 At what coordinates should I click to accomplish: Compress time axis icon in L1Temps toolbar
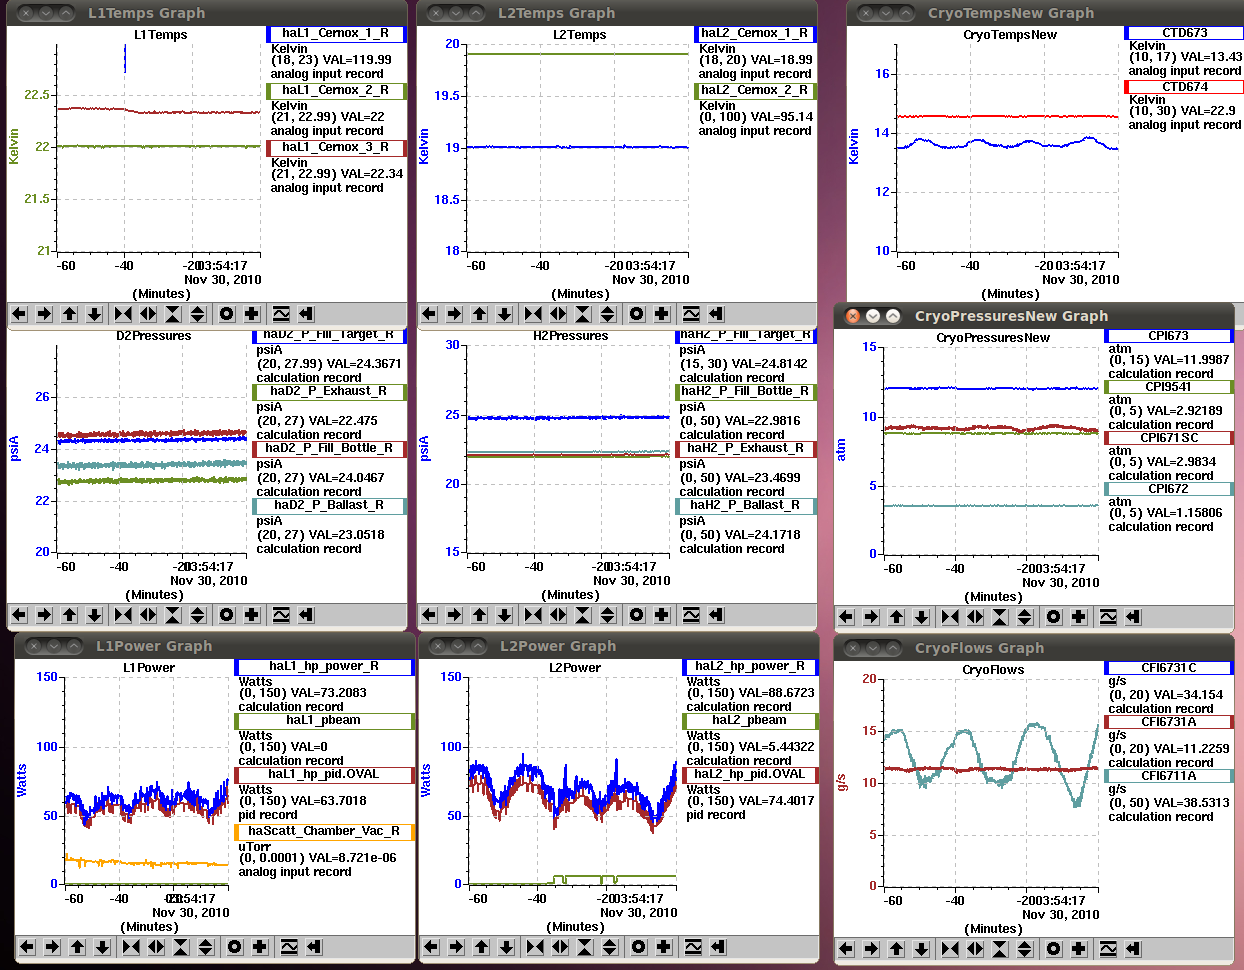pyautogui.click(x=123, y=314)
